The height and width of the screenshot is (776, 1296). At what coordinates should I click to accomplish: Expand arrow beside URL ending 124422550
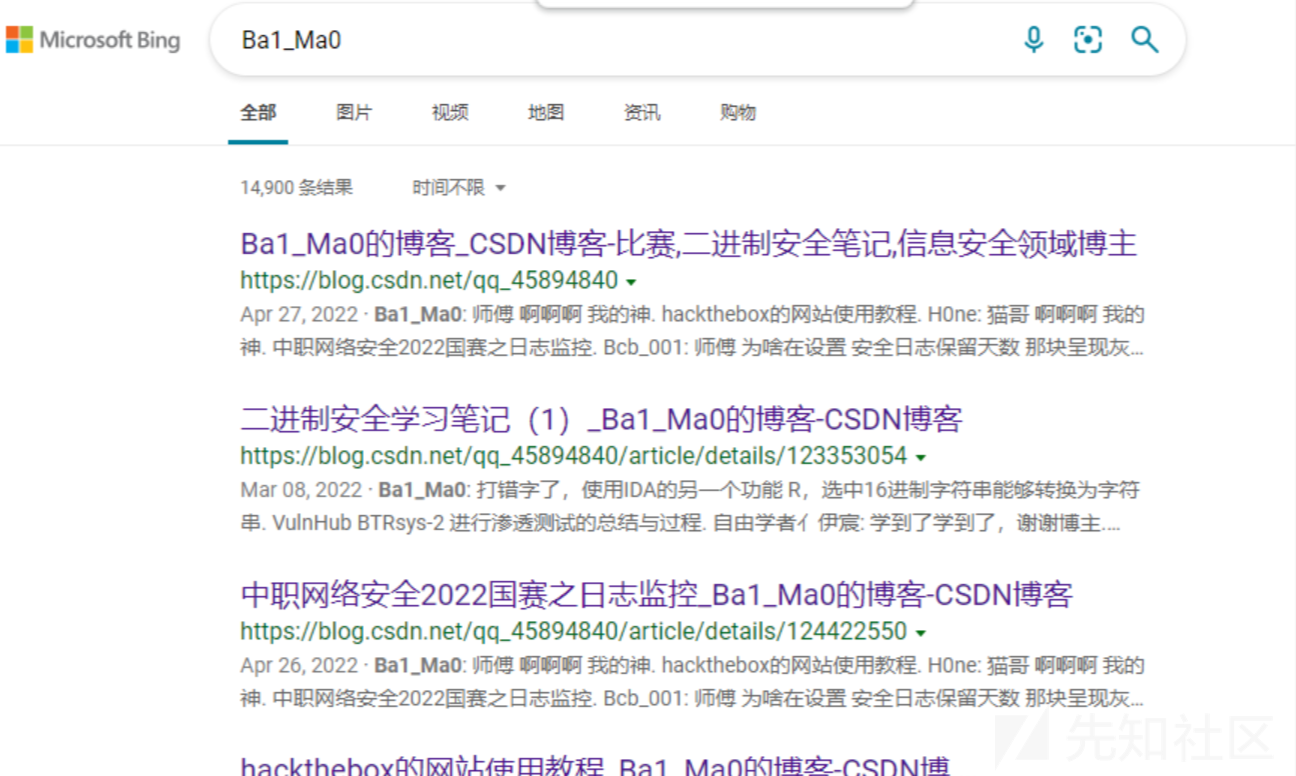[x=920, y=634]
